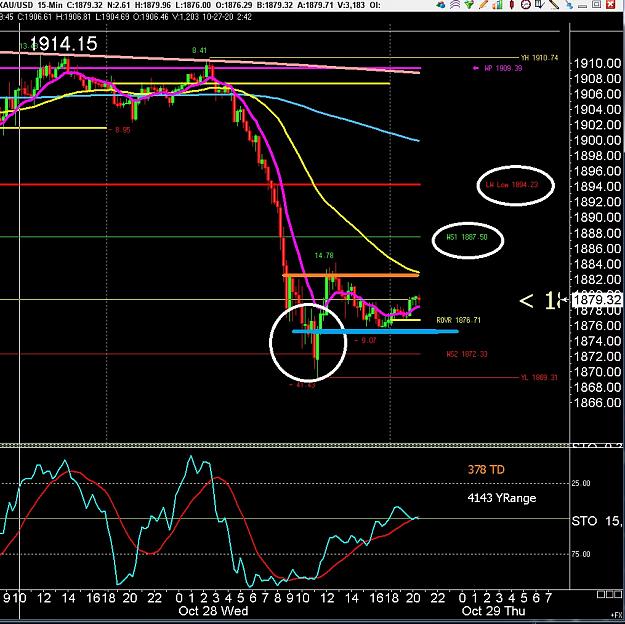
Task: Click the time axis label Oct 28 Wed
Action: (213, 611)
